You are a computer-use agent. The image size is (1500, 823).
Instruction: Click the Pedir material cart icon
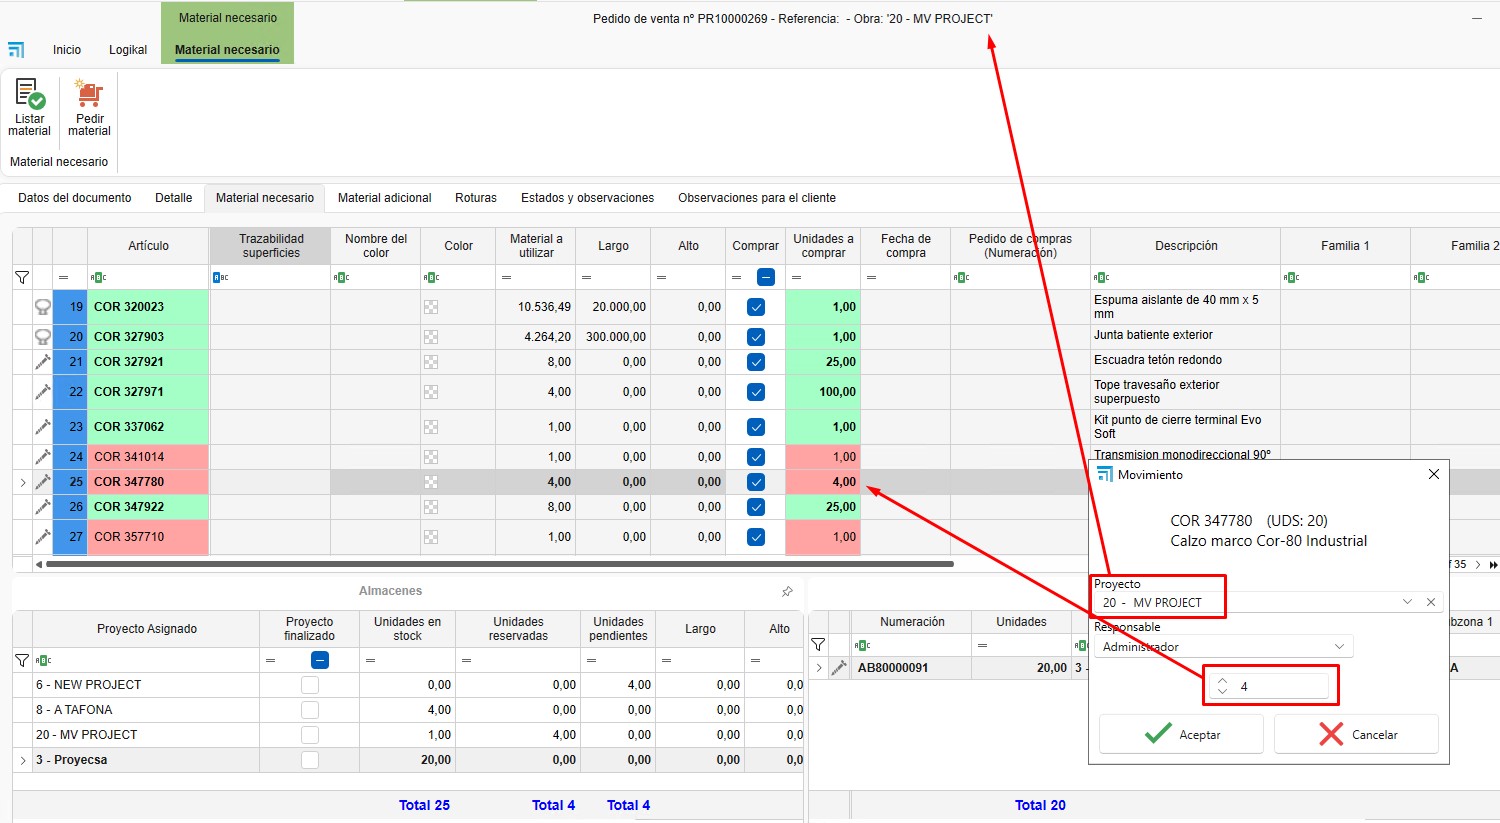89,94
